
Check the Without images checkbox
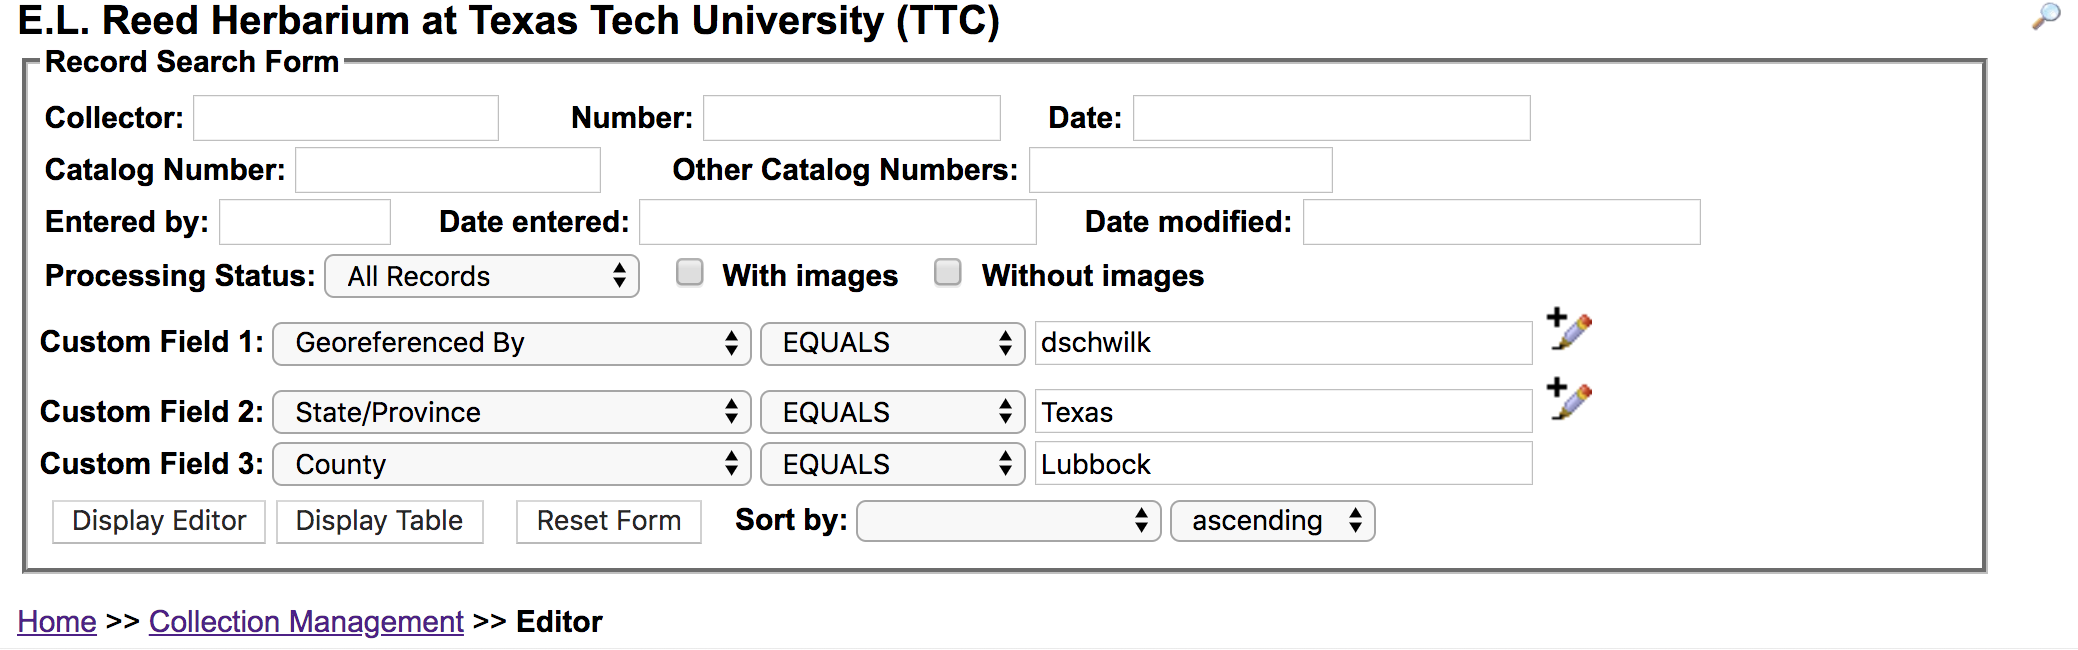948,273
